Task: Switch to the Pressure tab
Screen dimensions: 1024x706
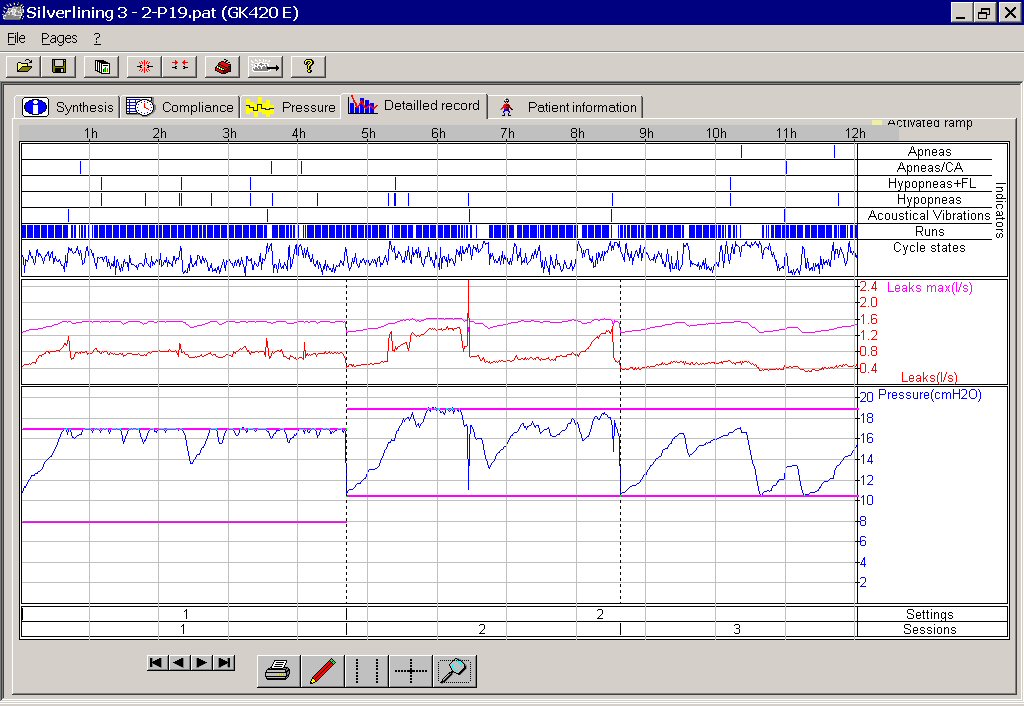Action: 291,107
